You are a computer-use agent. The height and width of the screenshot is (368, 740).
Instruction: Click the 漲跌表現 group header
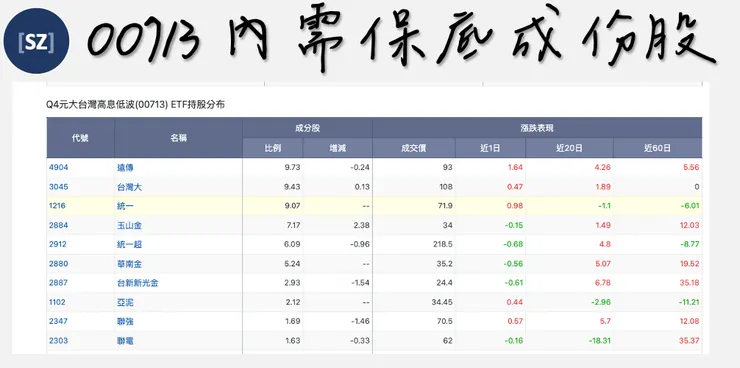point(537,128)
